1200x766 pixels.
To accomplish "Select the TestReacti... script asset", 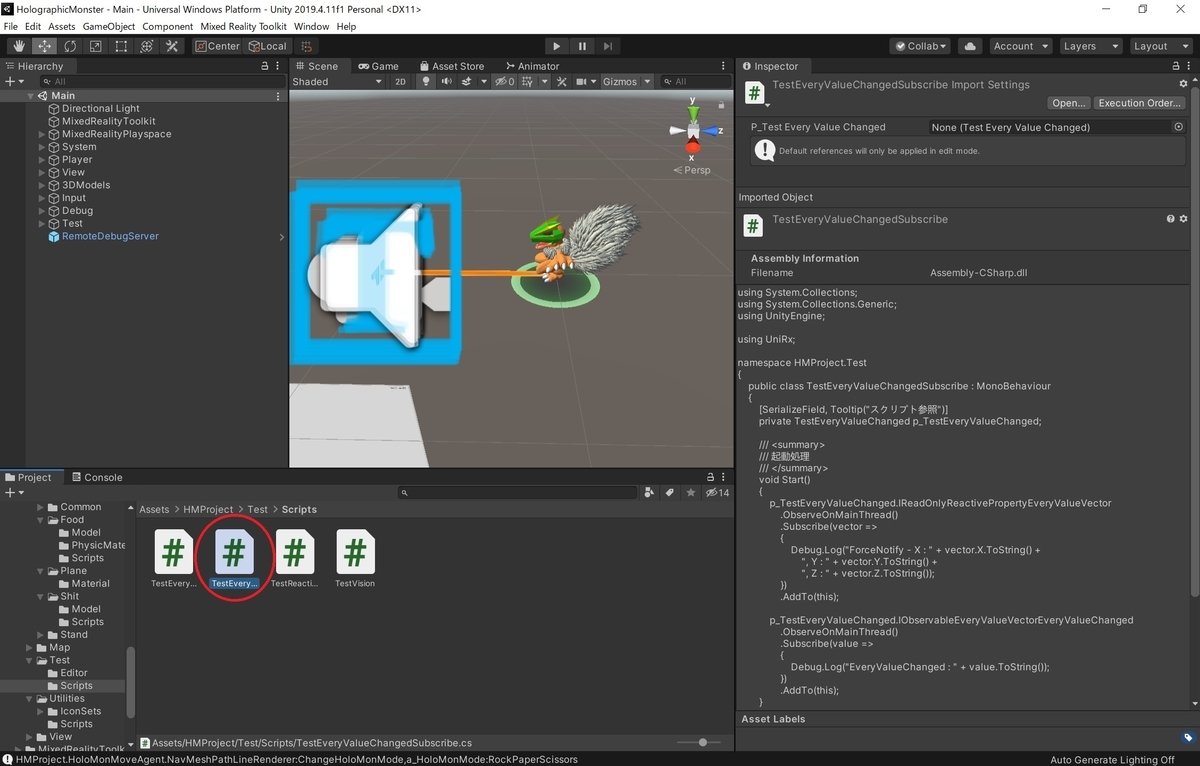I will pos(294,560).
